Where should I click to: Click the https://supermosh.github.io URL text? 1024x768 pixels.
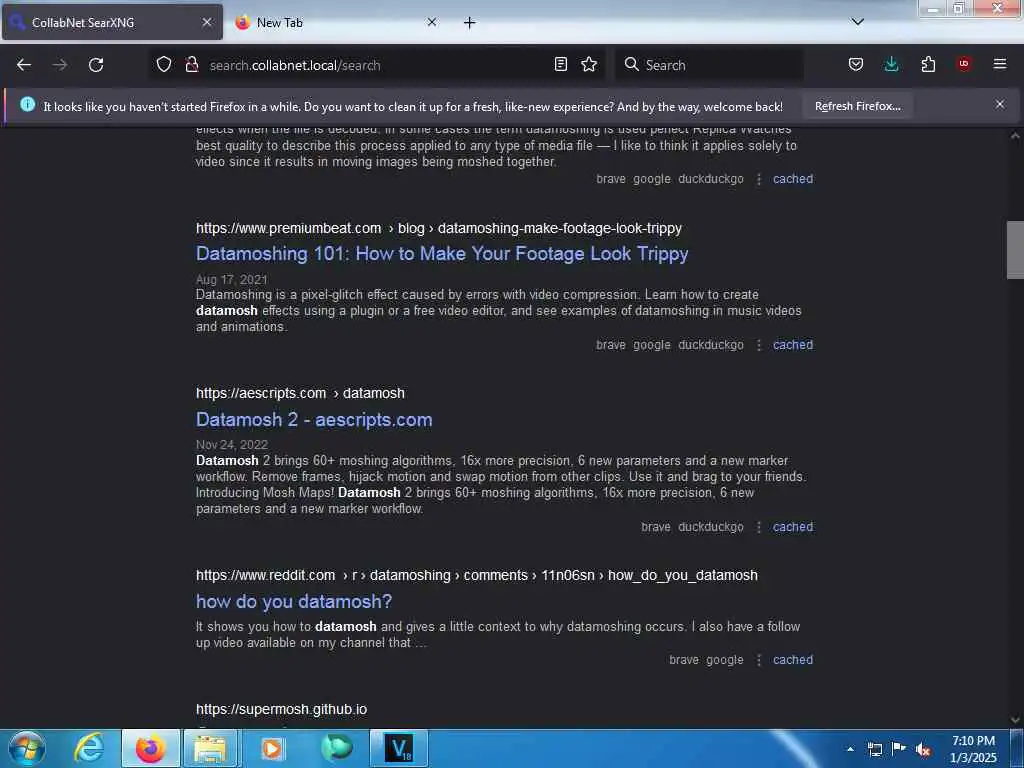point(281,709)
